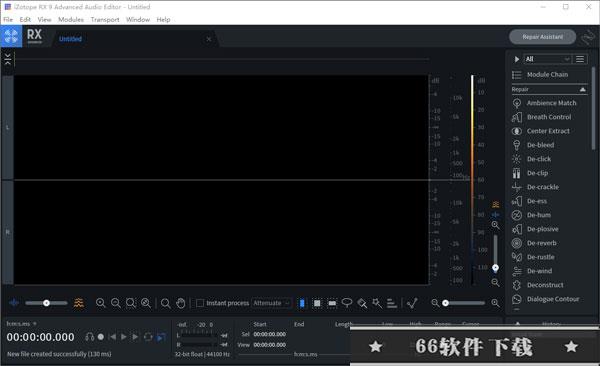This screenshot has height=366, width=600.
Task: Select the Grab and drag hand tool
Action: pos(181,303)
